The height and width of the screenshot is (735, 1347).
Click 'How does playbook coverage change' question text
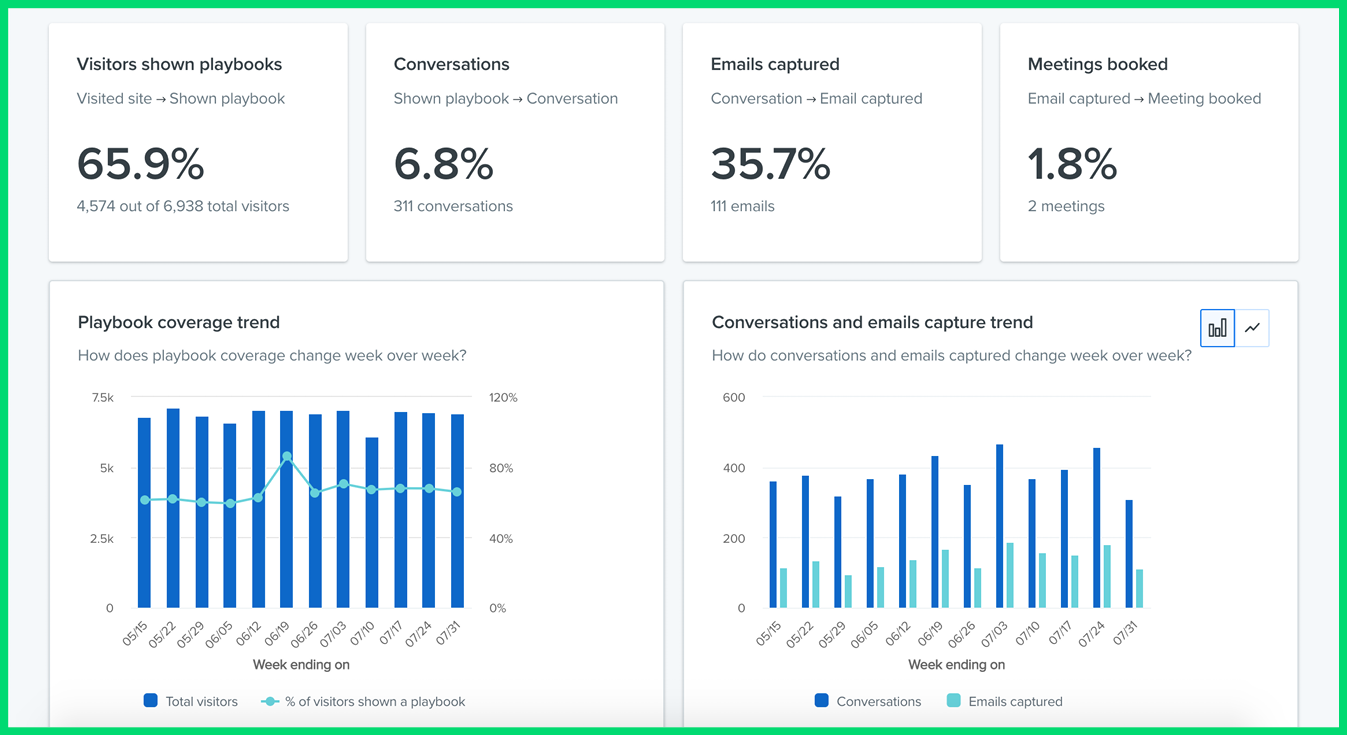[x=272, y=355]
